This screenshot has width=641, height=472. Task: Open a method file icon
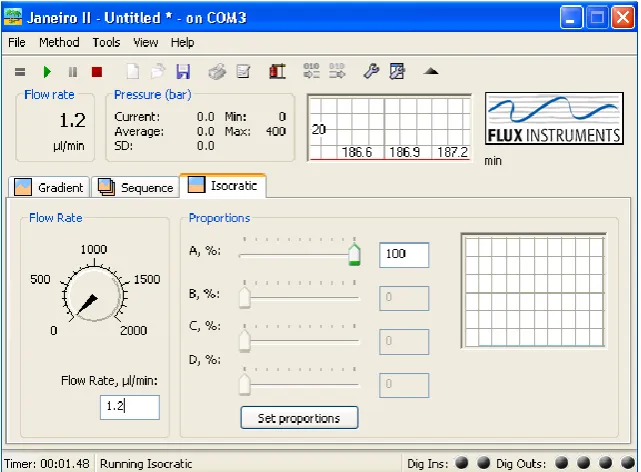point(158,72)
